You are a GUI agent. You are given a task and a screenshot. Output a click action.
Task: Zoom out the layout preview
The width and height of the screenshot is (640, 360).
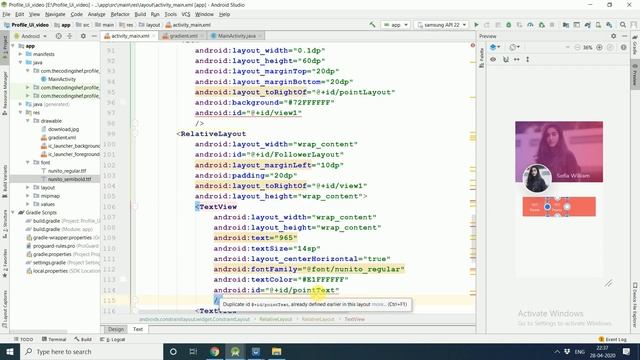pyautogui.click(x=577, y=47)
